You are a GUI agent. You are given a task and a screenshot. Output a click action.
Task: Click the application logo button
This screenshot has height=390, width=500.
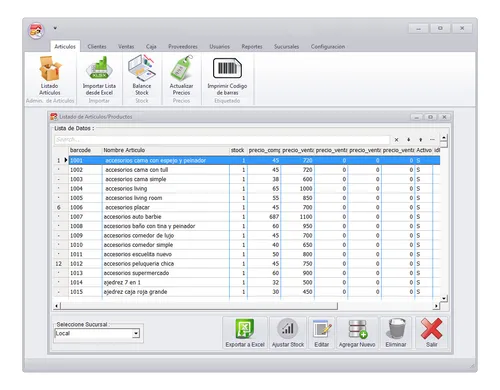coord(36,31)
